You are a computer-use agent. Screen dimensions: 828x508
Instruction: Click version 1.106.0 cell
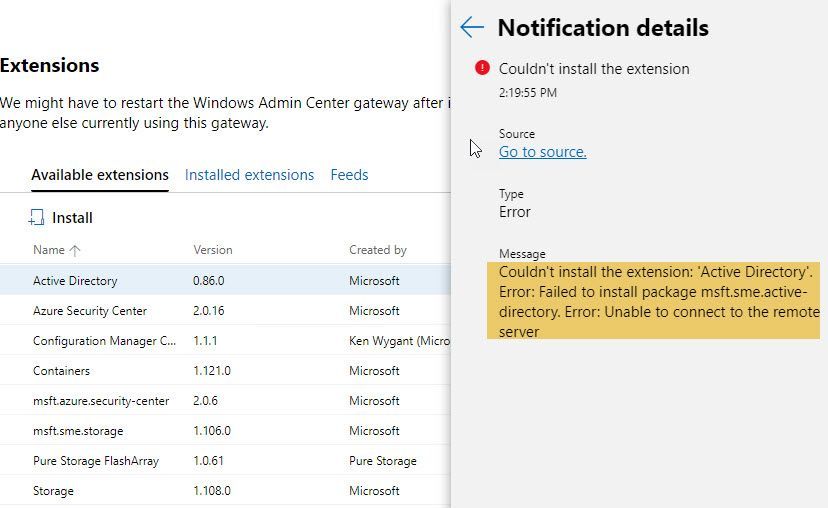coord(212,431)
